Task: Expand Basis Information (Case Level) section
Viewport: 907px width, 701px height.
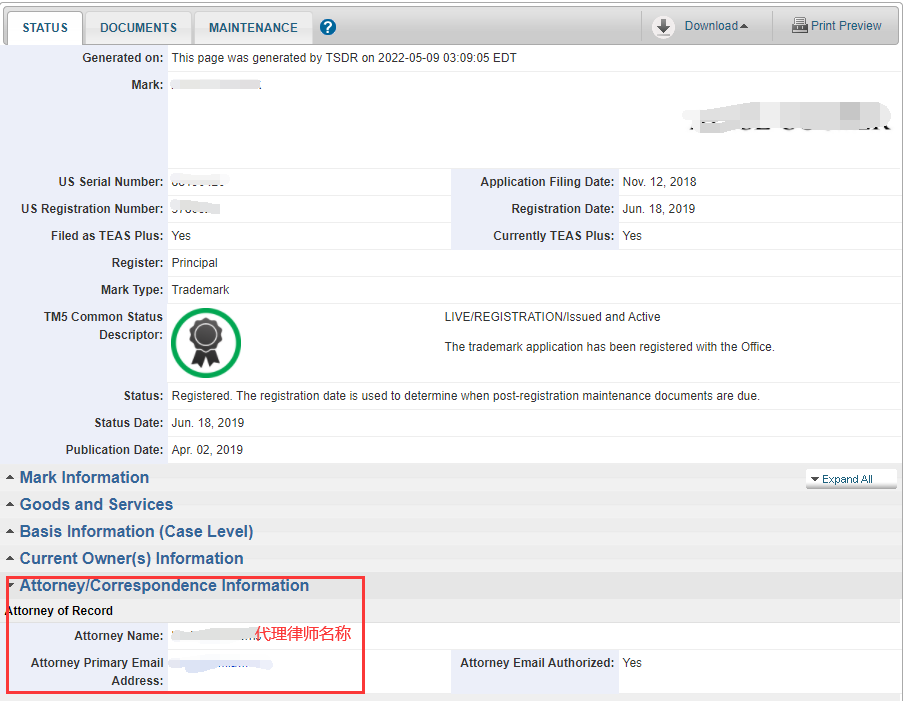Action: click(136, 532)
